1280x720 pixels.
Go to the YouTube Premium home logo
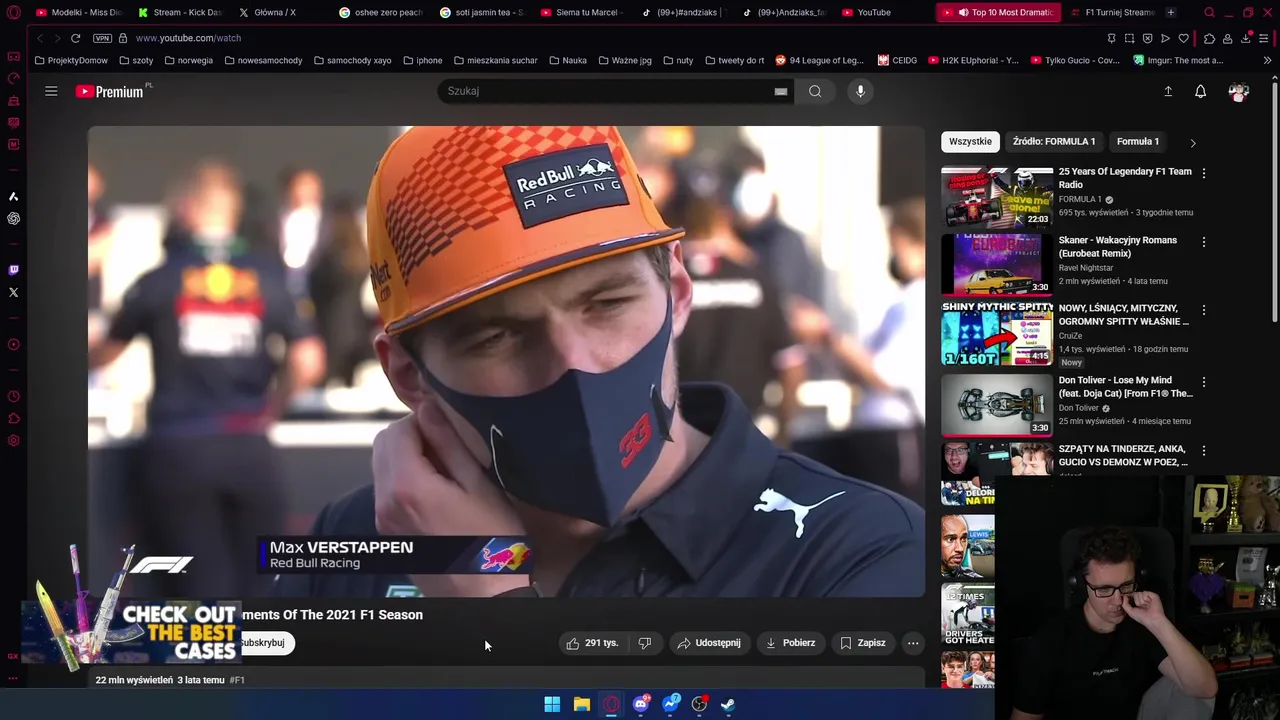pyautogui.click(x=112, y=91)
